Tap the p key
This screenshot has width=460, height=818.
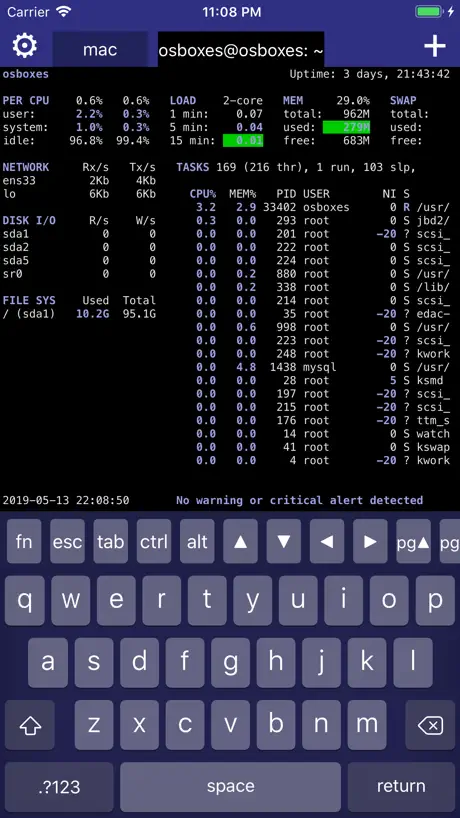[x=435, y=601]
